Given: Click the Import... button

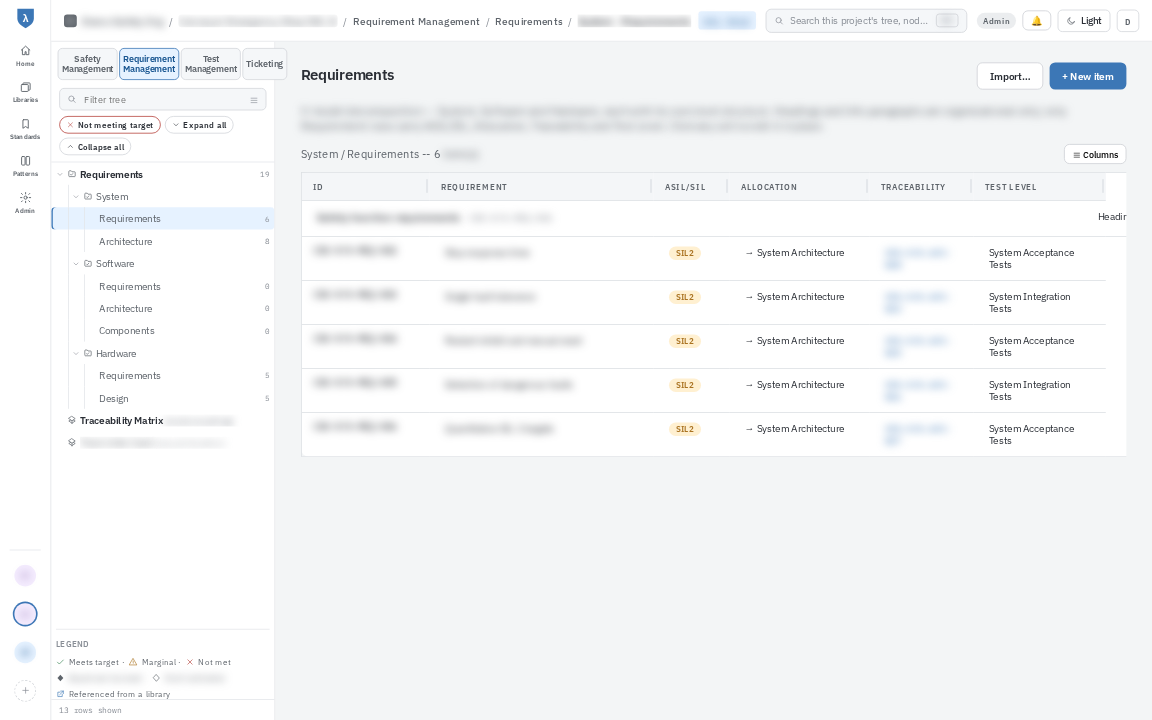Looking at the screenshot, I should tap(1009, 76).
